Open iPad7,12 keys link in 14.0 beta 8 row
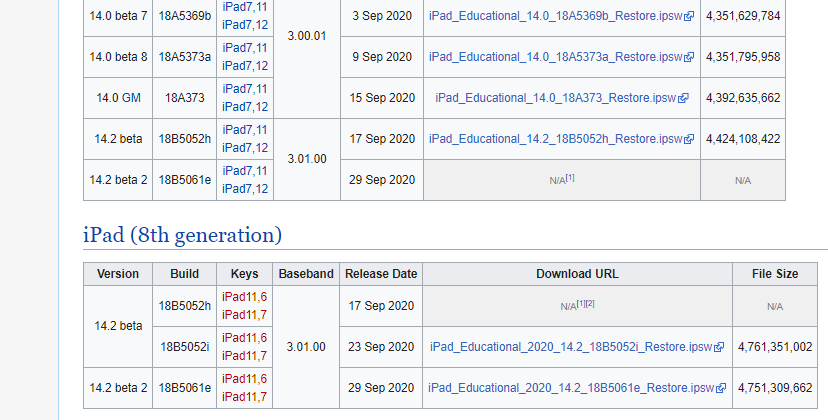828x420 pixels. [245, 66]
